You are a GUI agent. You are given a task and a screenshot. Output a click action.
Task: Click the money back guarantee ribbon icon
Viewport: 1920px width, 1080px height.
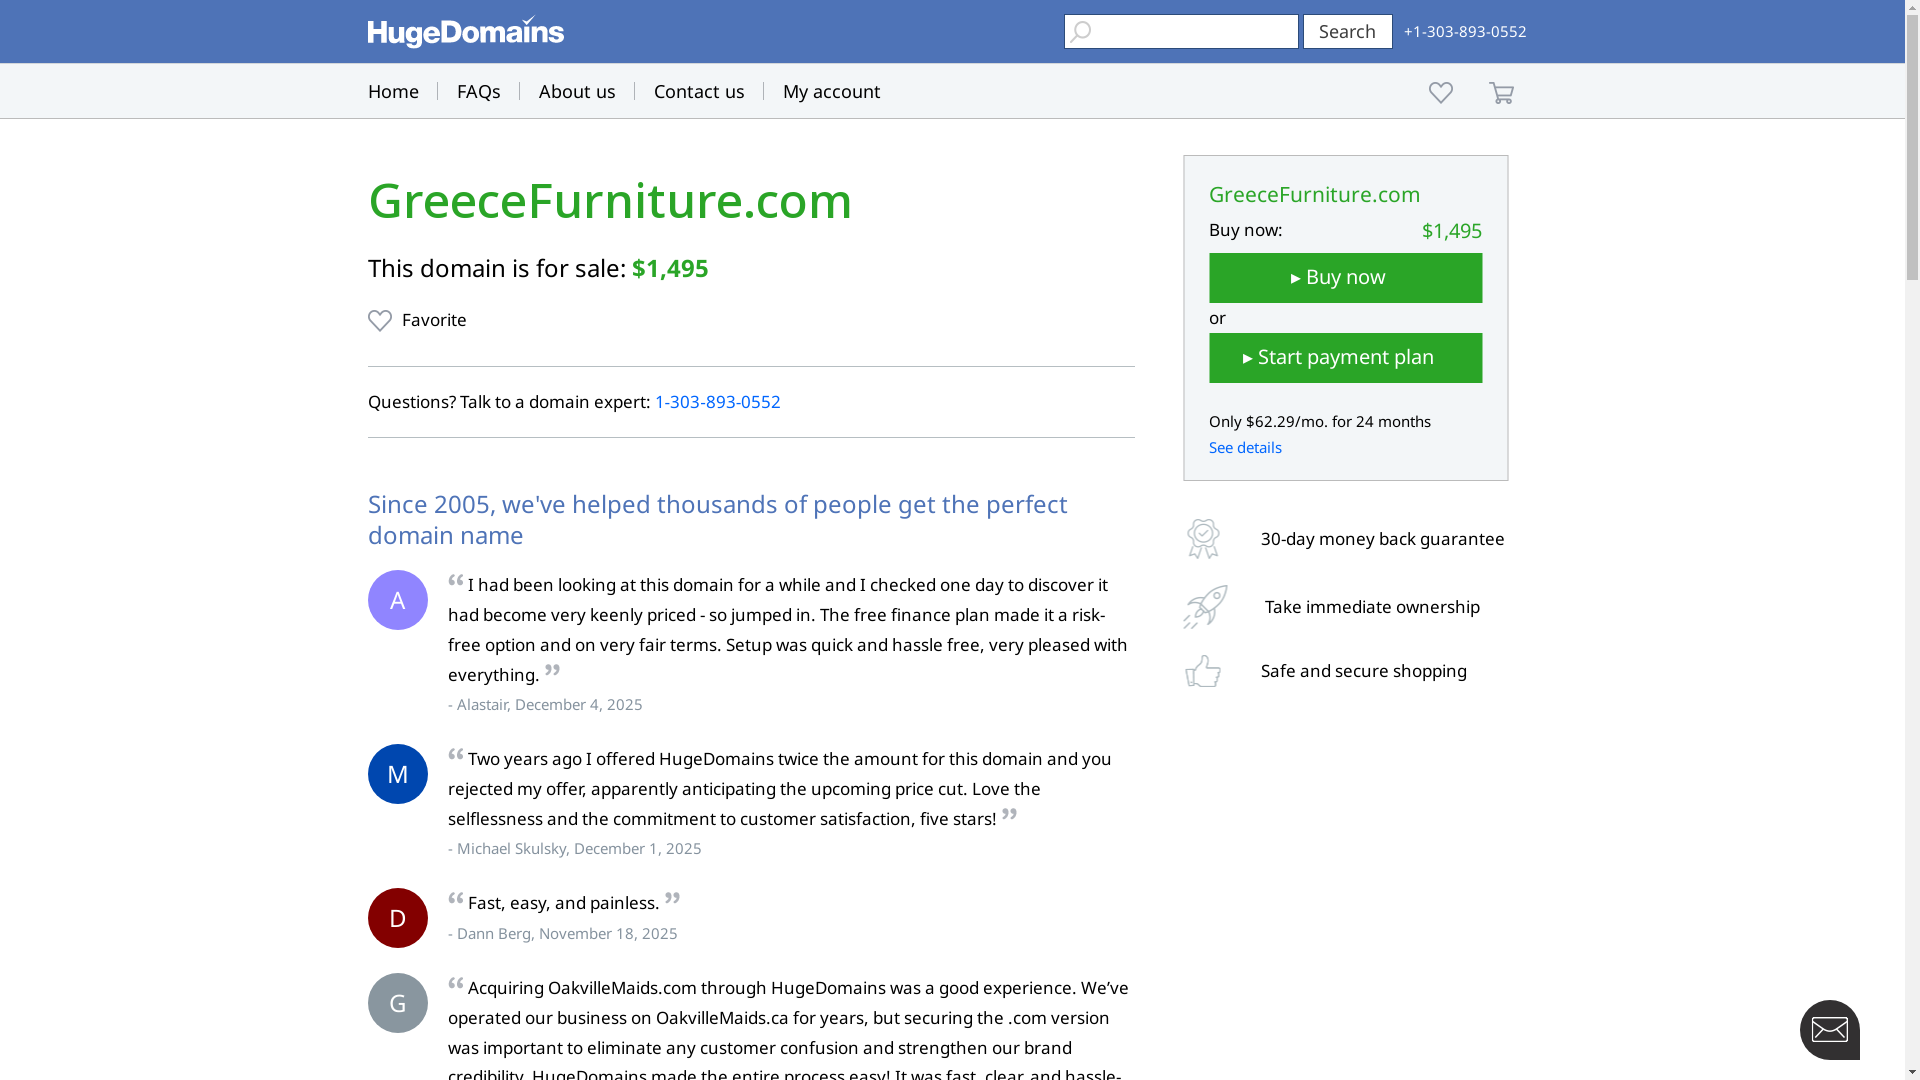1203,539
